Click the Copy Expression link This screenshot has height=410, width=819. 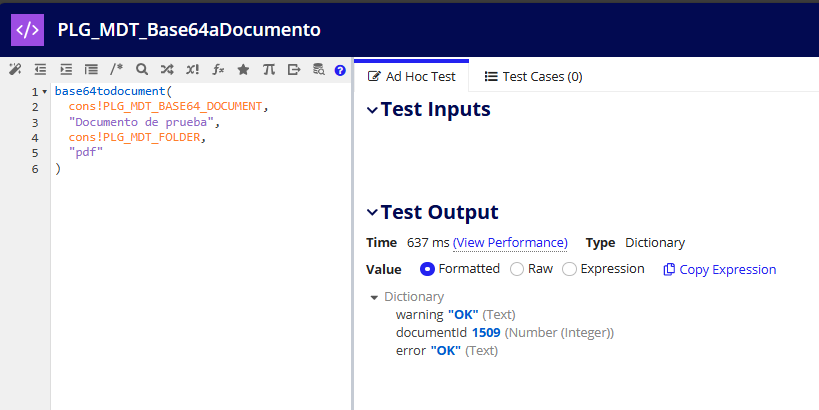[720, 269]
